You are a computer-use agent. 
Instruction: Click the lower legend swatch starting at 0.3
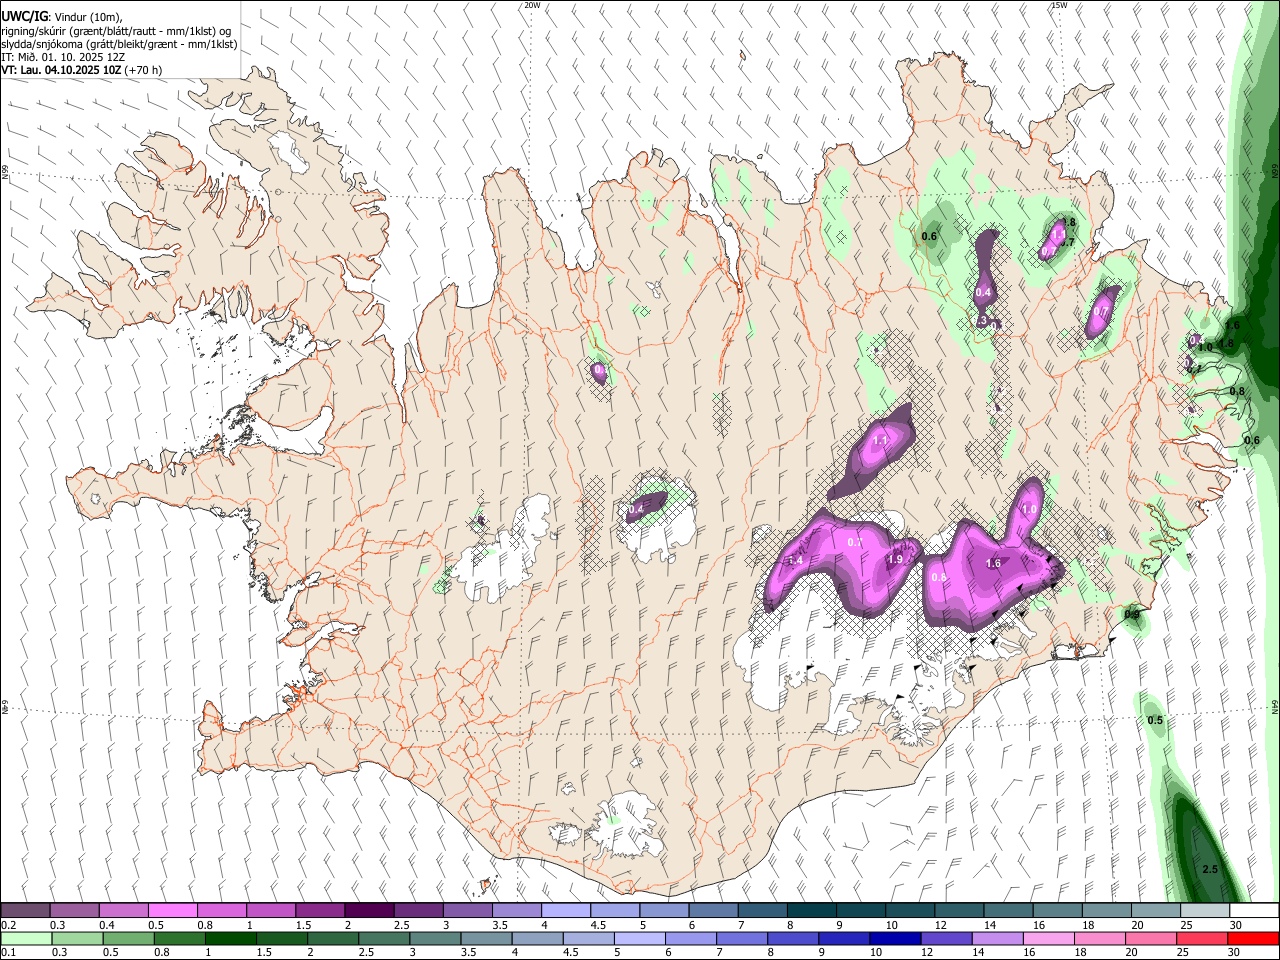[x=75, y=938]
